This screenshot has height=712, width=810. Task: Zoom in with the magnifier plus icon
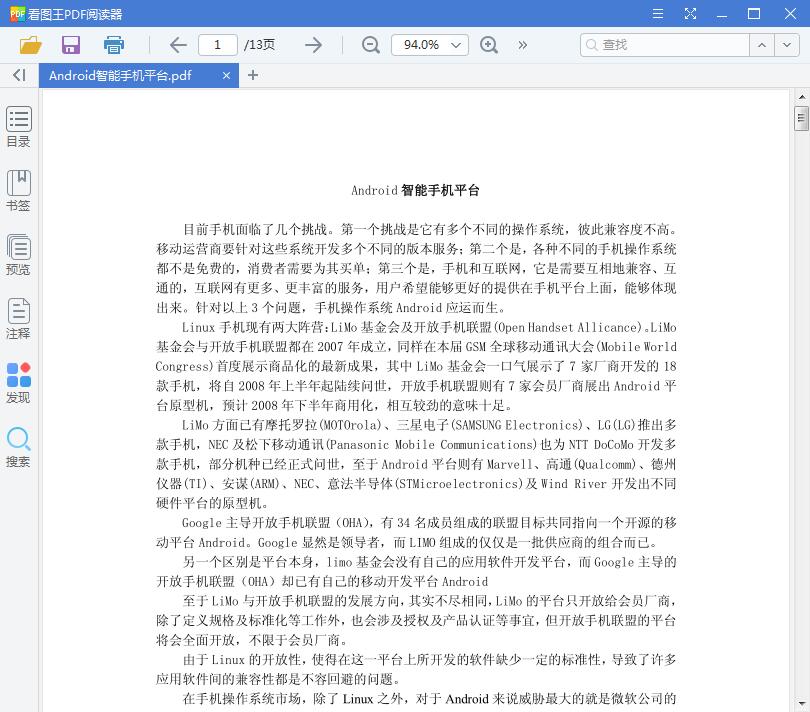(489, 45)
